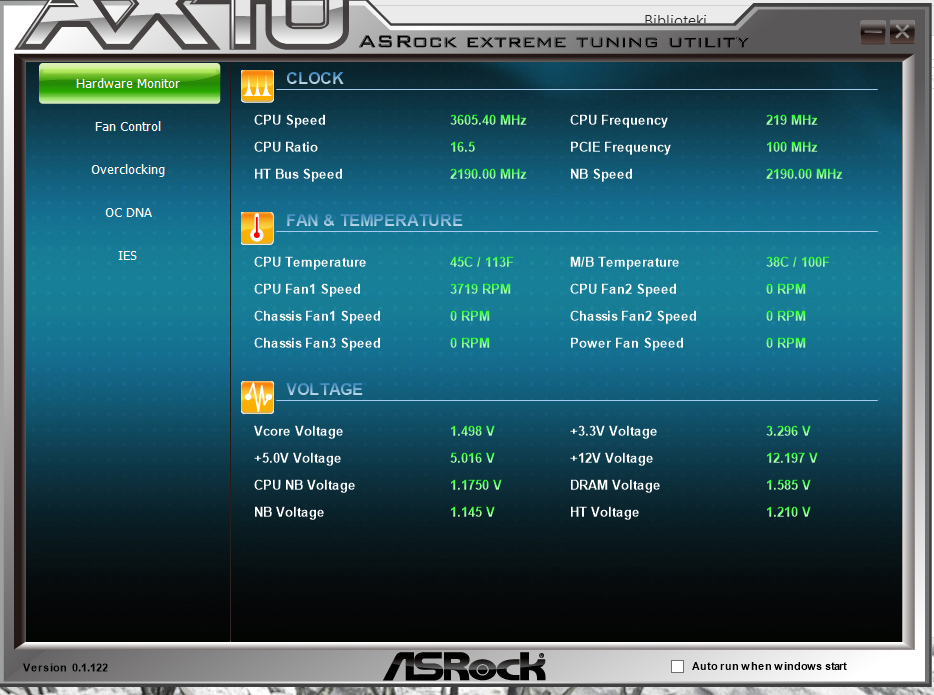Screen dimensions: 934x695
Task: Select the OC DNA menu item
Action: 129,213
